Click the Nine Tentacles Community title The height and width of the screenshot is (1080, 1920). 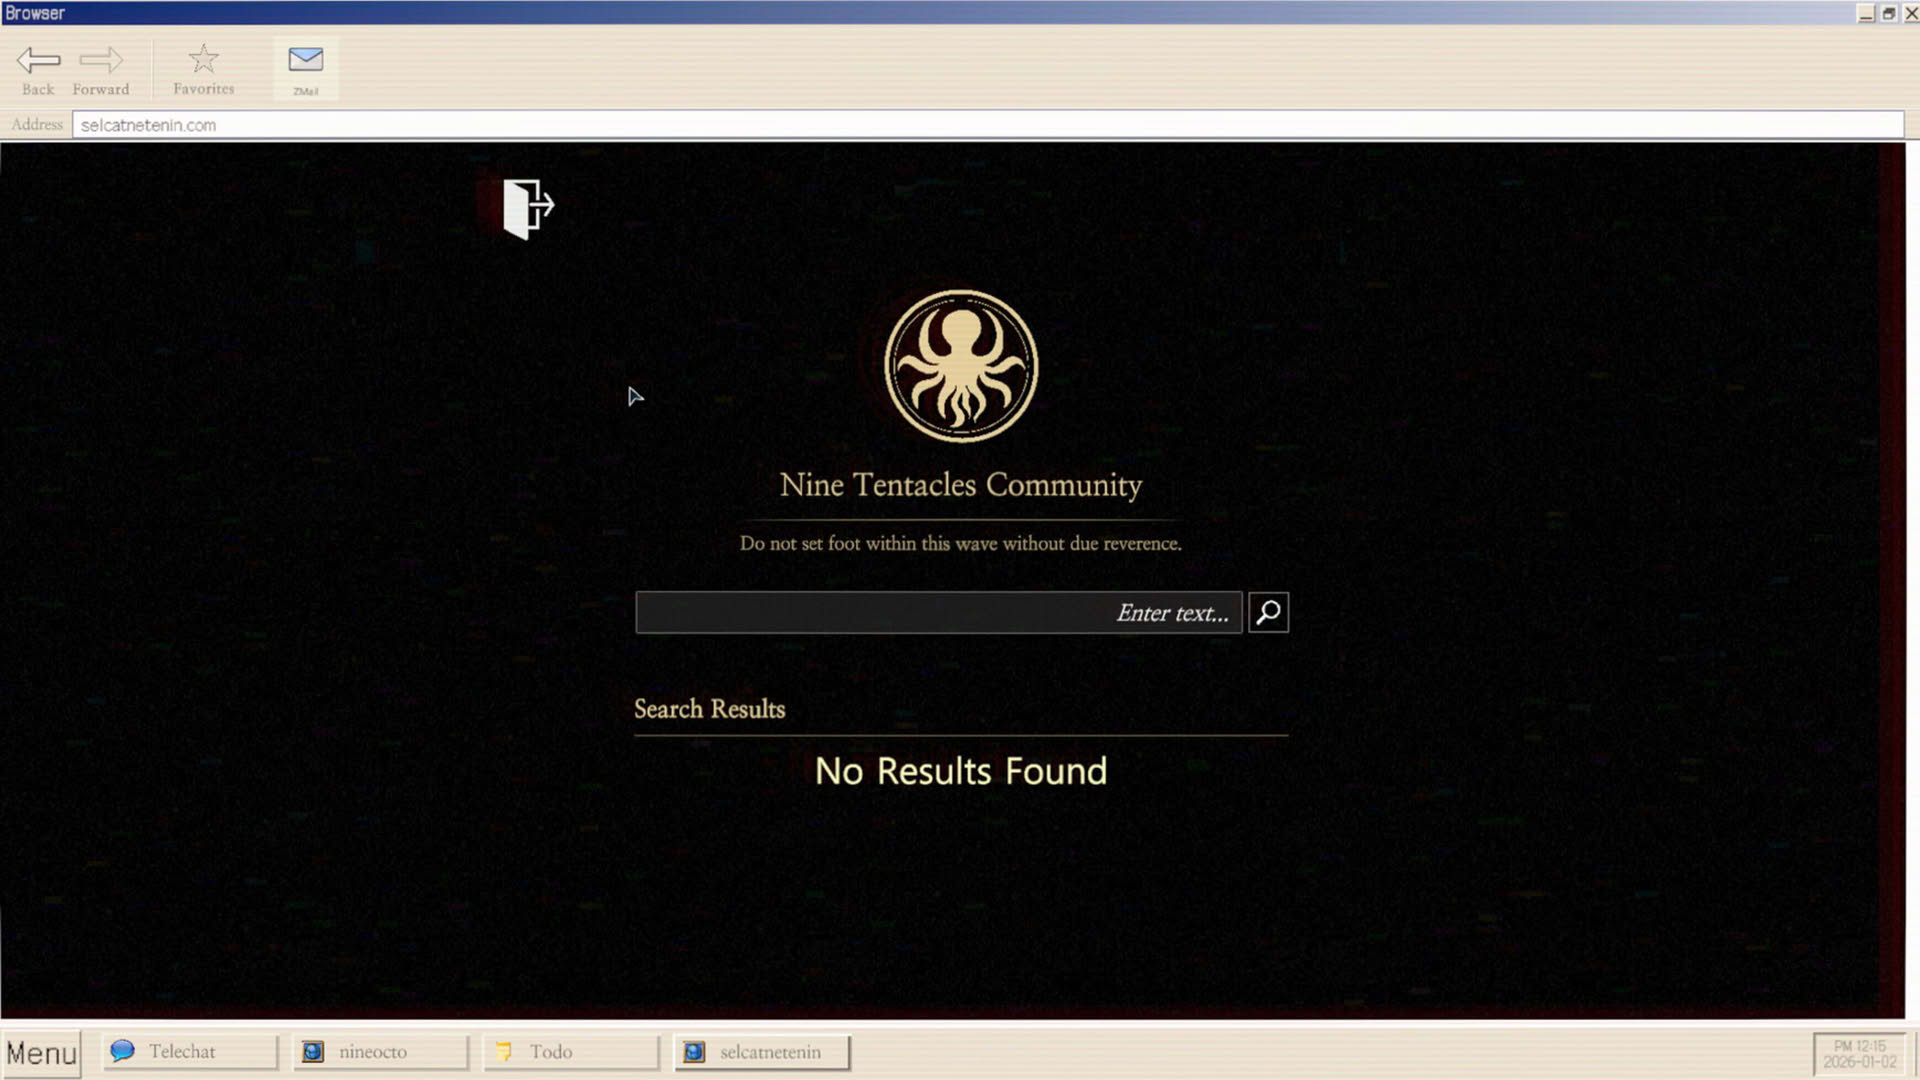961,485
